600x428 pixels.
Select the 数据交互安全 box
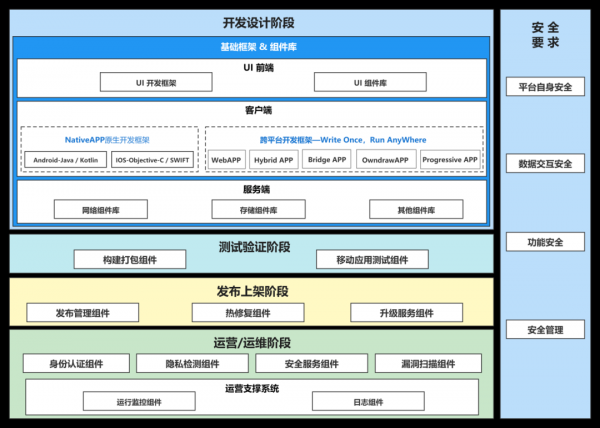click(546, 164)
